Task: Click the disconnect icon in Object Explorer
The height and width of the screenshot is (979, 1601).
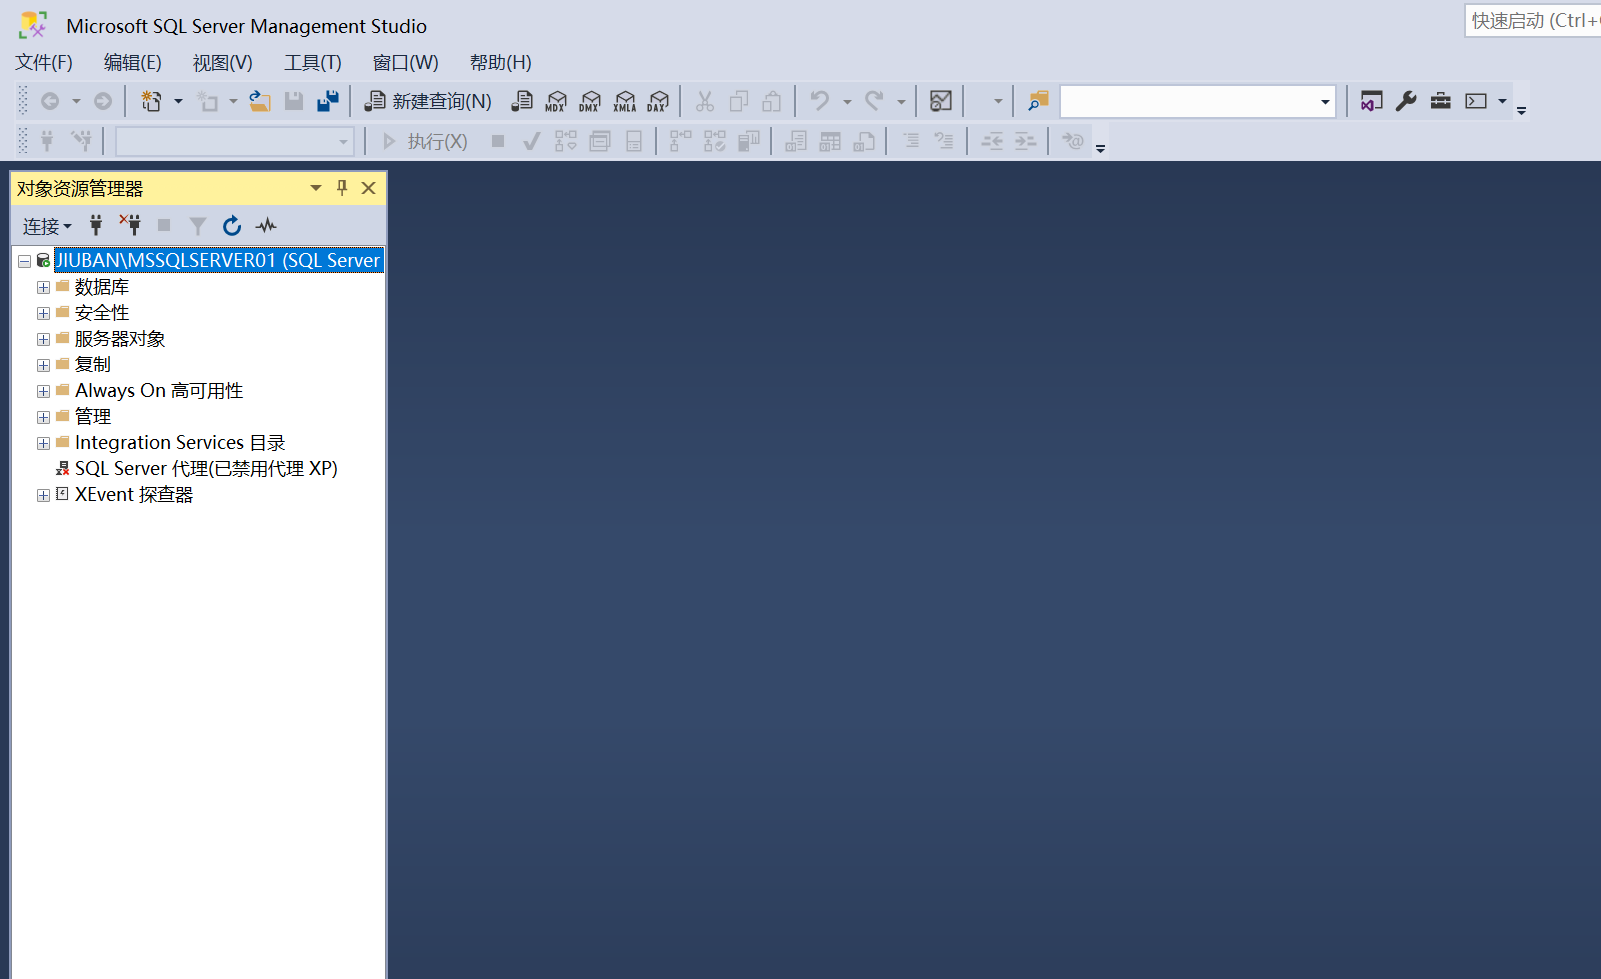Action: (130, 225)
